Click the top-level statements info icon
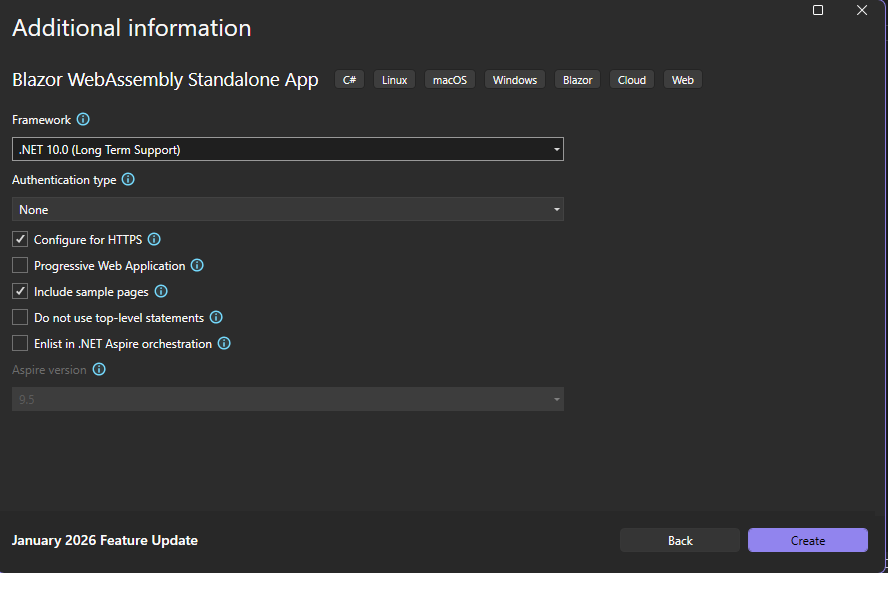This screenshot has width=888, height=598. (x=216, y=318)
